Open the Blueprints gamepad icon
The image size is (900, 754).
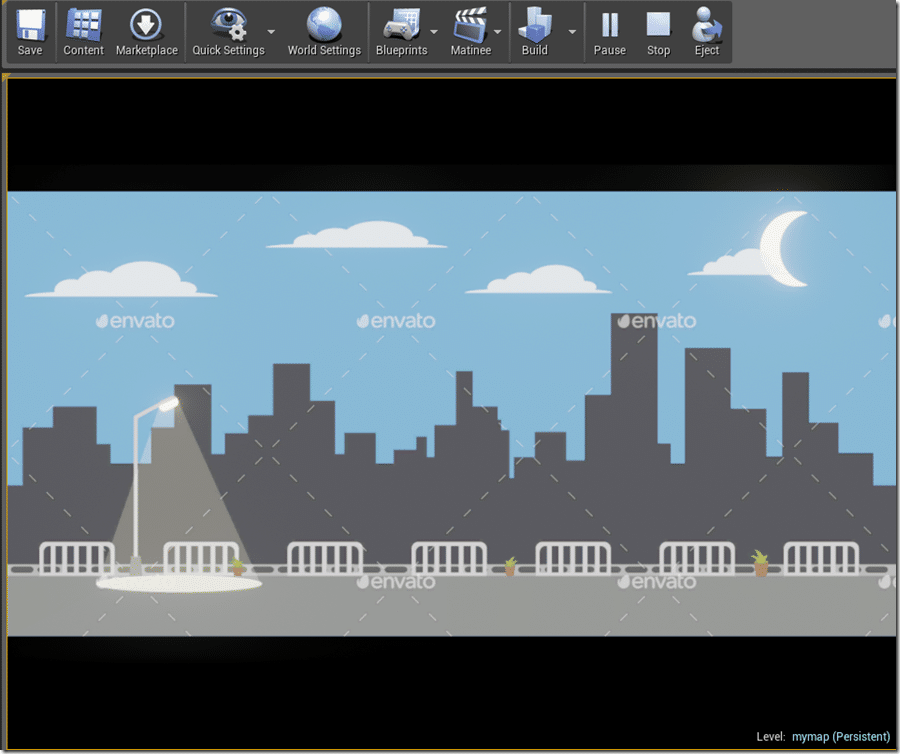pos(402,24)
